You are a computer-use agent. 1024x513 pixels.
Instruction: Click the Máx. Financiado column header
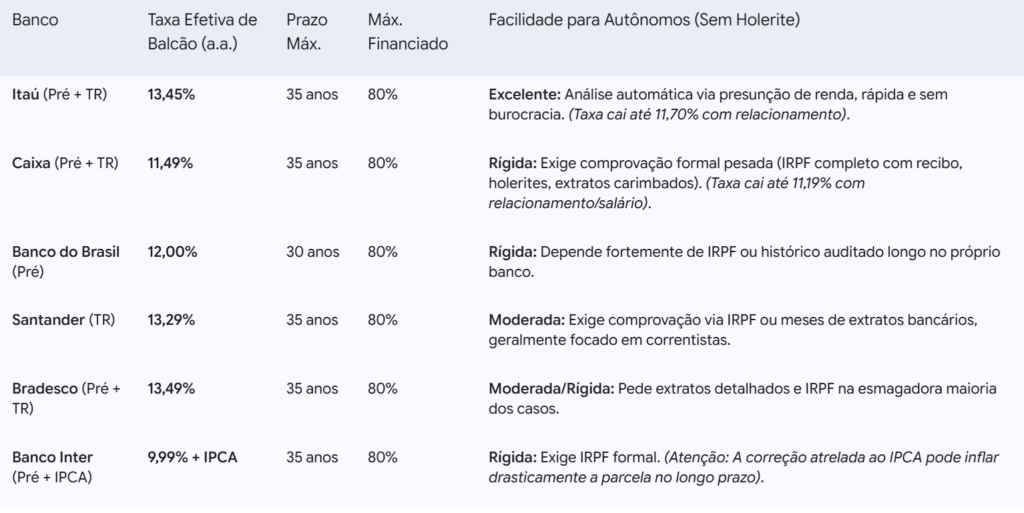point(408,32)
